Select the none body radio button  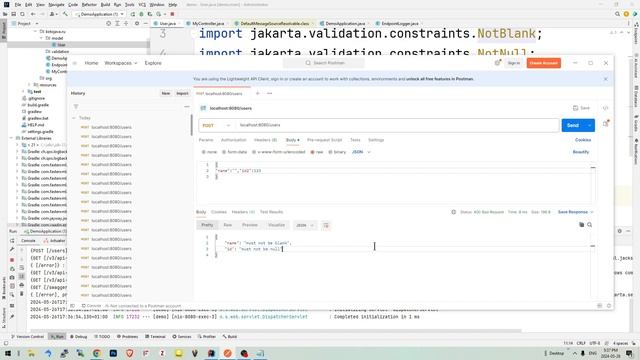[204, 152]
